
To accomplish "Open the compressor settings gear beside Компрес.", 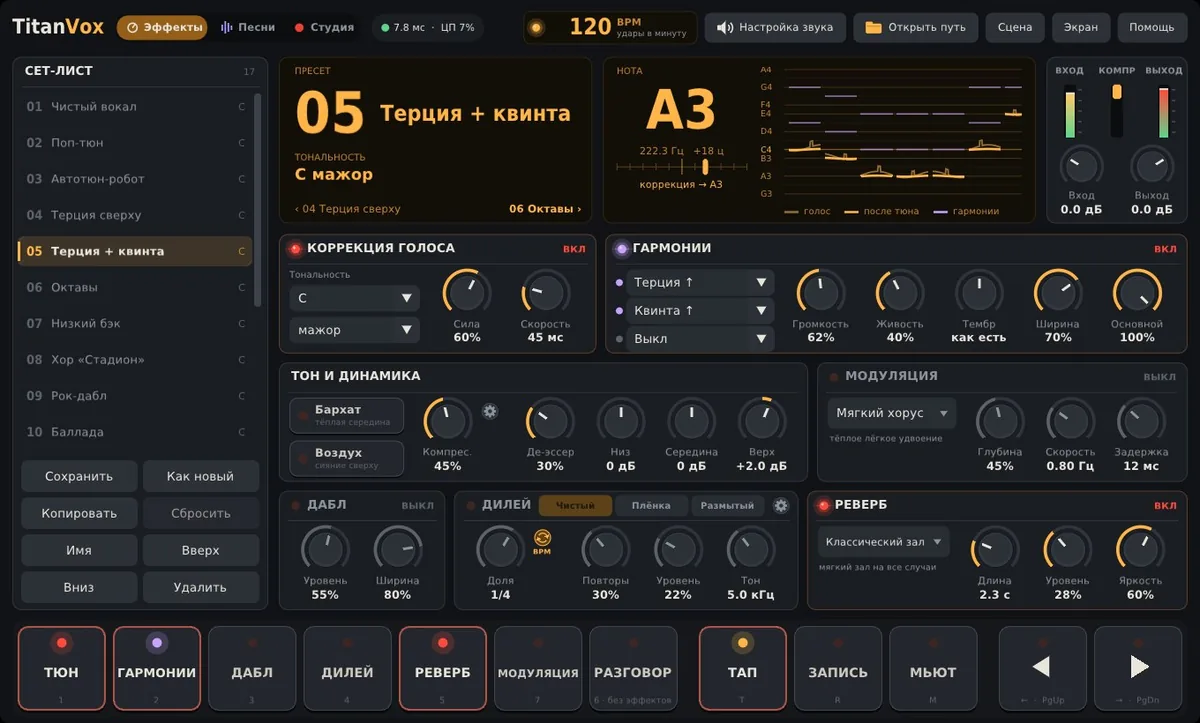I will pyautogui.click(x=490, y=411).
